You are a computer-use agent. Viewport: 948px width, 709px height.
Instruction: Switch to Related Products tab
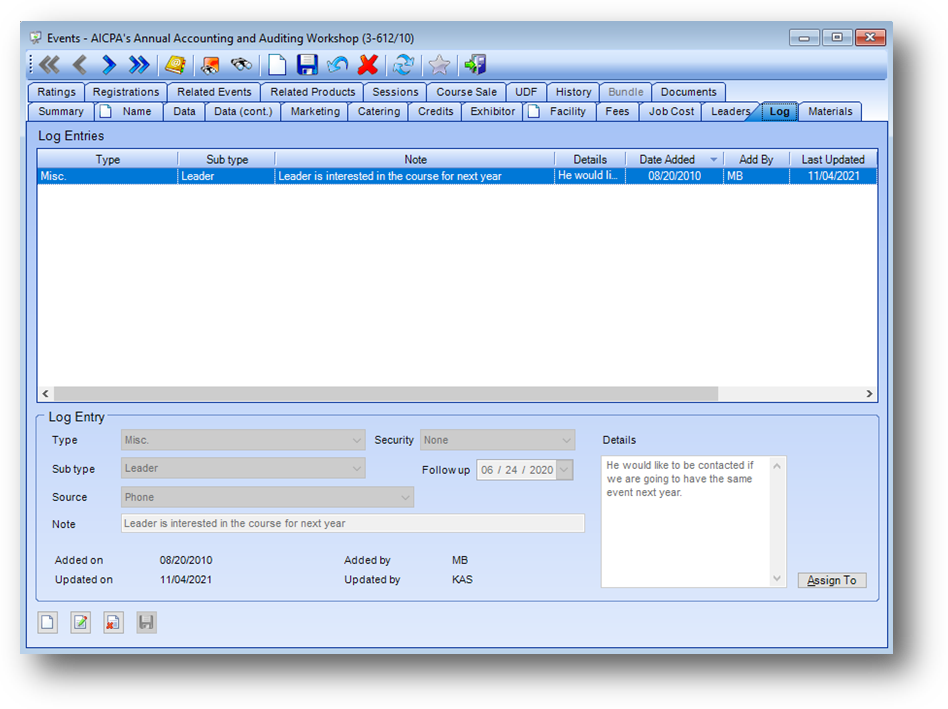[x=313, y=92]
